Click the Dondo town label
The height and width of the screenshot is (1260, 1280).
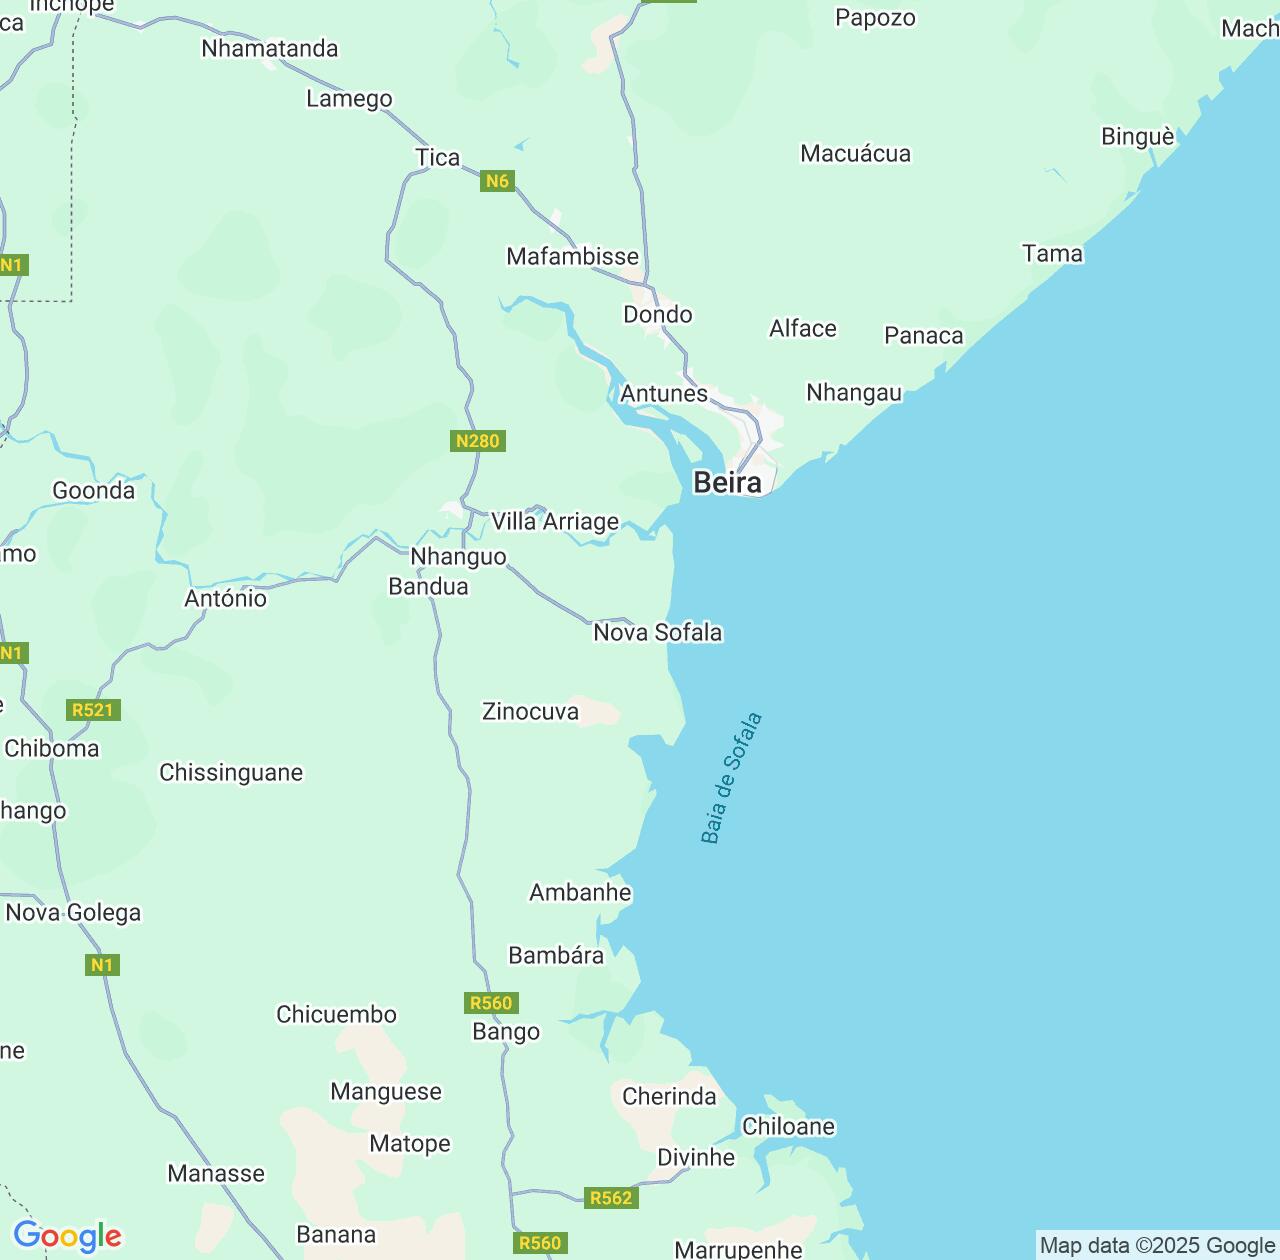click(658, 314)
